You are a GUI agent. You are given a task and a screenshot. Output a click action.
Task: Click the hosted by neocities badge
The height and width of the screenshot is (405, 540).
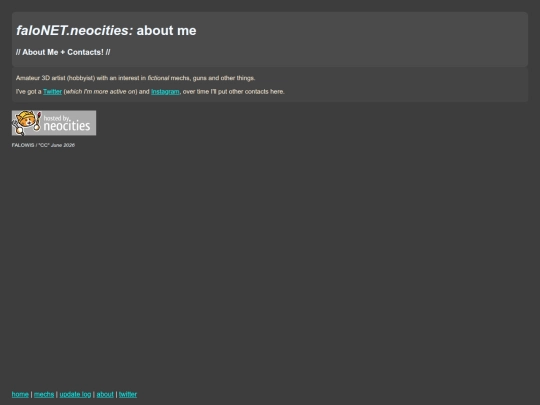click(54, 123)
